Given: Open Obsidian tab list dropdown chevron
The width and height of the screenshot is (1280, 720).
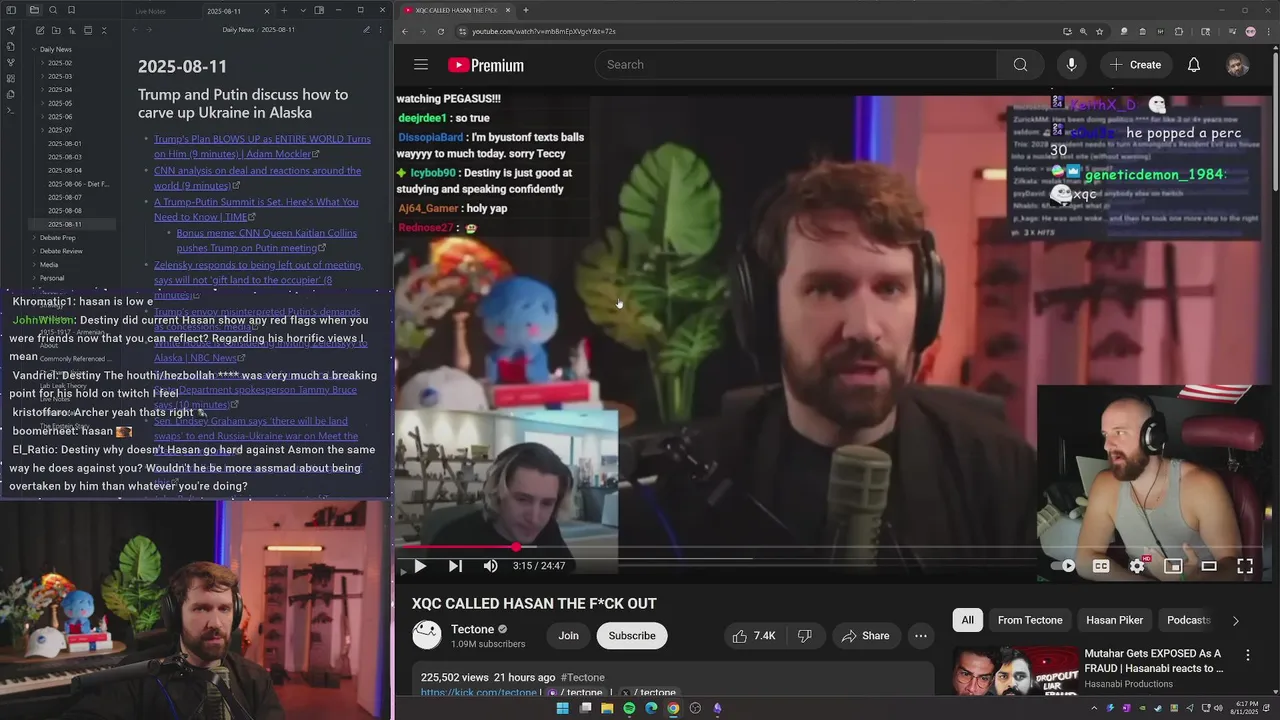Looking at the screenshot, I should 303,10.
